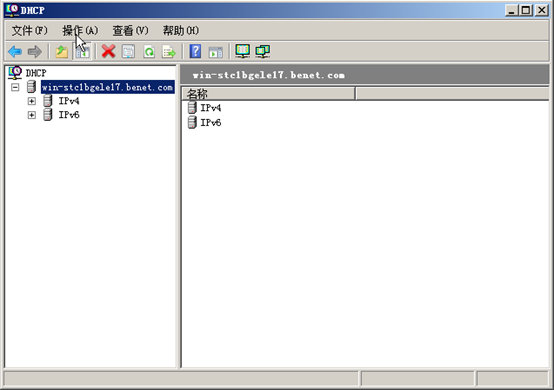Open Help with the blue question mark icon

point(195,52)
